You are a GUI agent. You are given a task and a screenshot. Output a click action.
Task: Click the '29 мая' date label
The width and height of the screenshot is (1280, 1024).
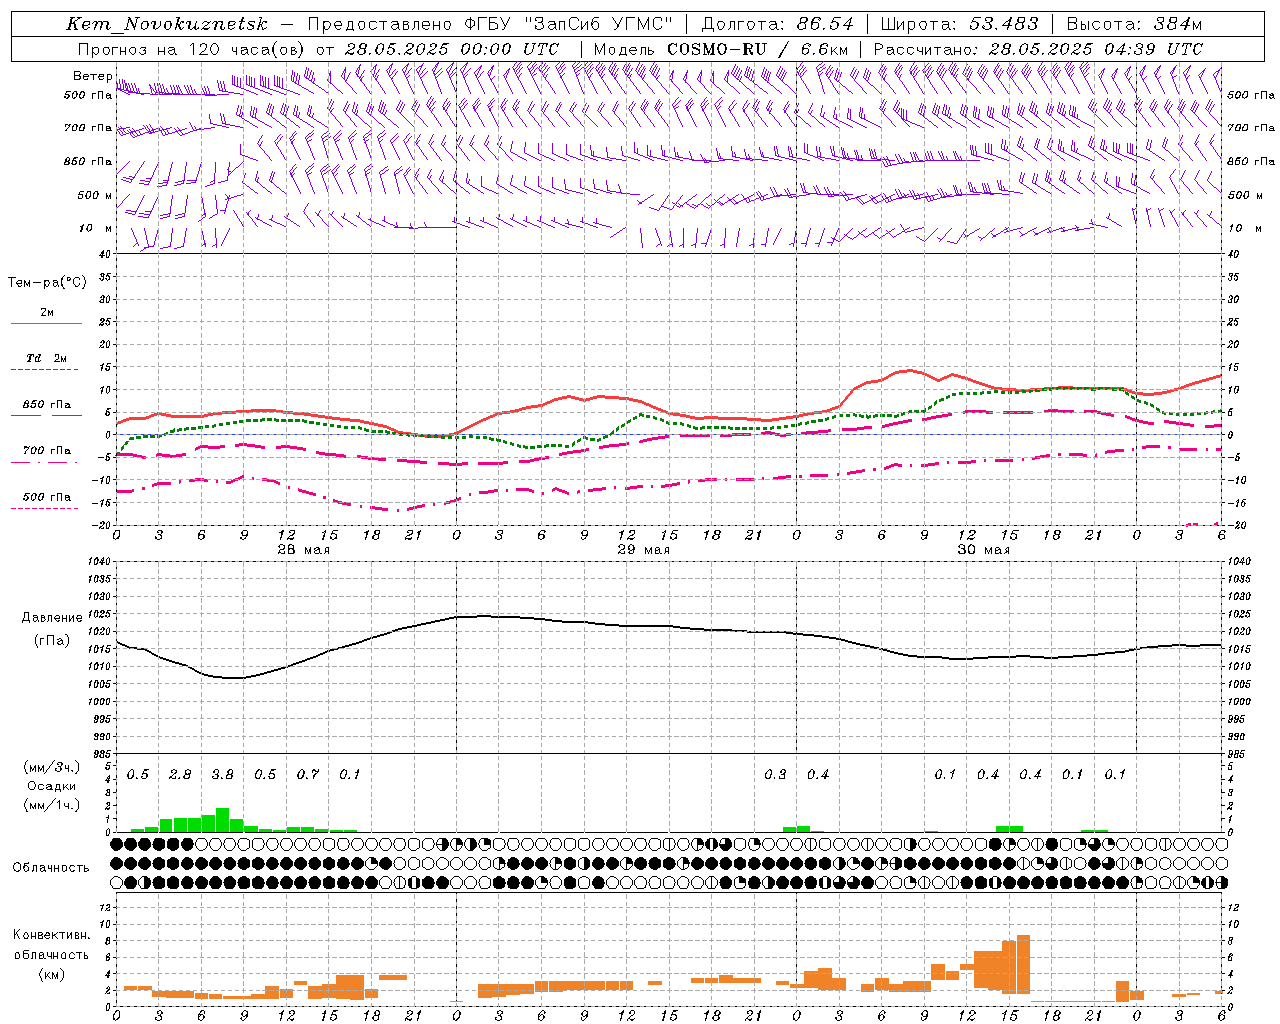click(643, 550)
